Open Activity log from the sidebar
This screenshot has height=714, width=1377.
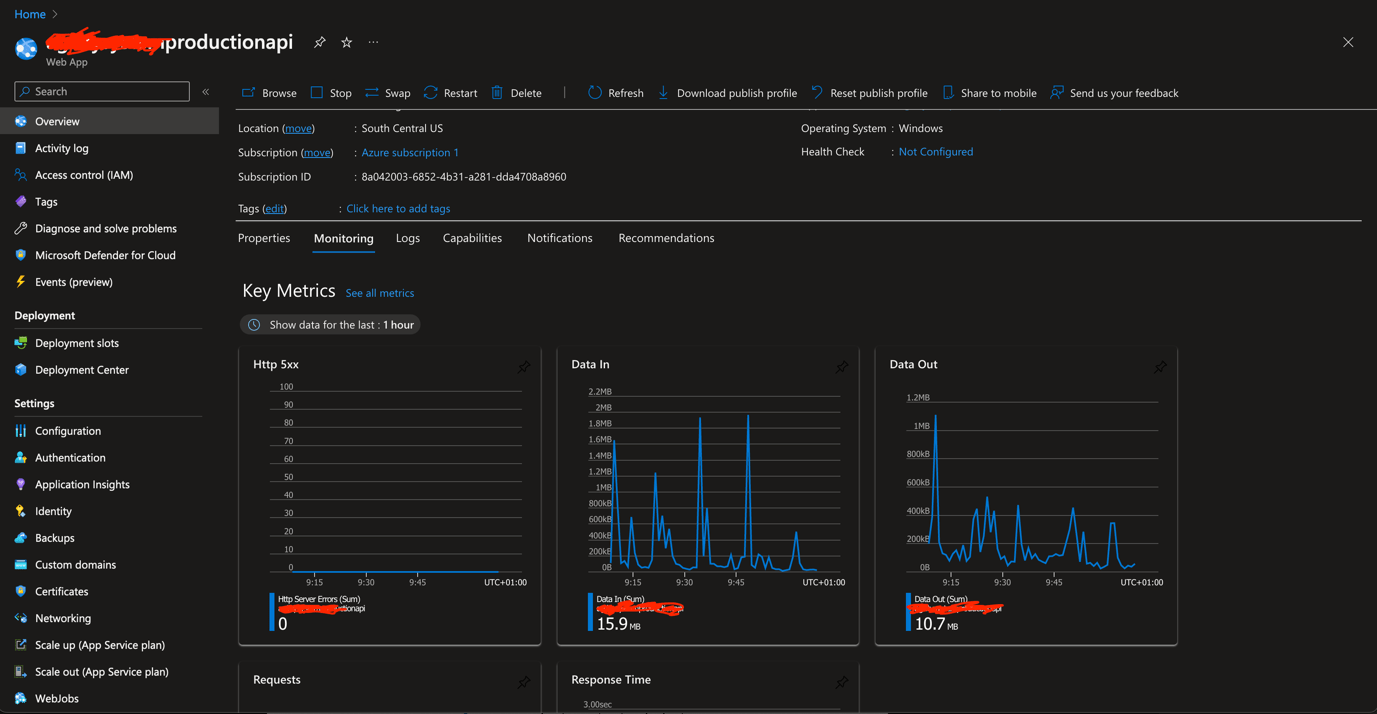61,148
